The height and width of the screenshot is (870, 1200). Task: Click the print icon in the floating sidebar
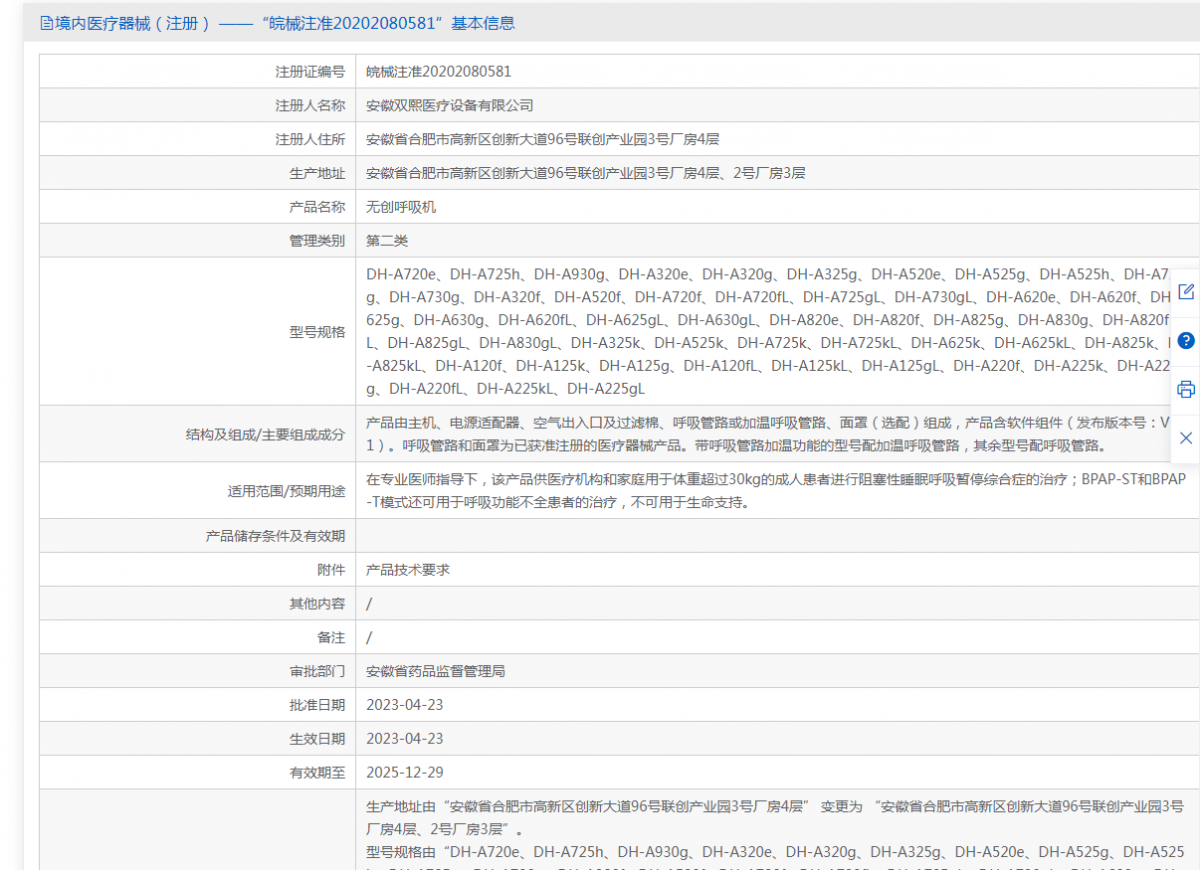[x=1186, y=390]
